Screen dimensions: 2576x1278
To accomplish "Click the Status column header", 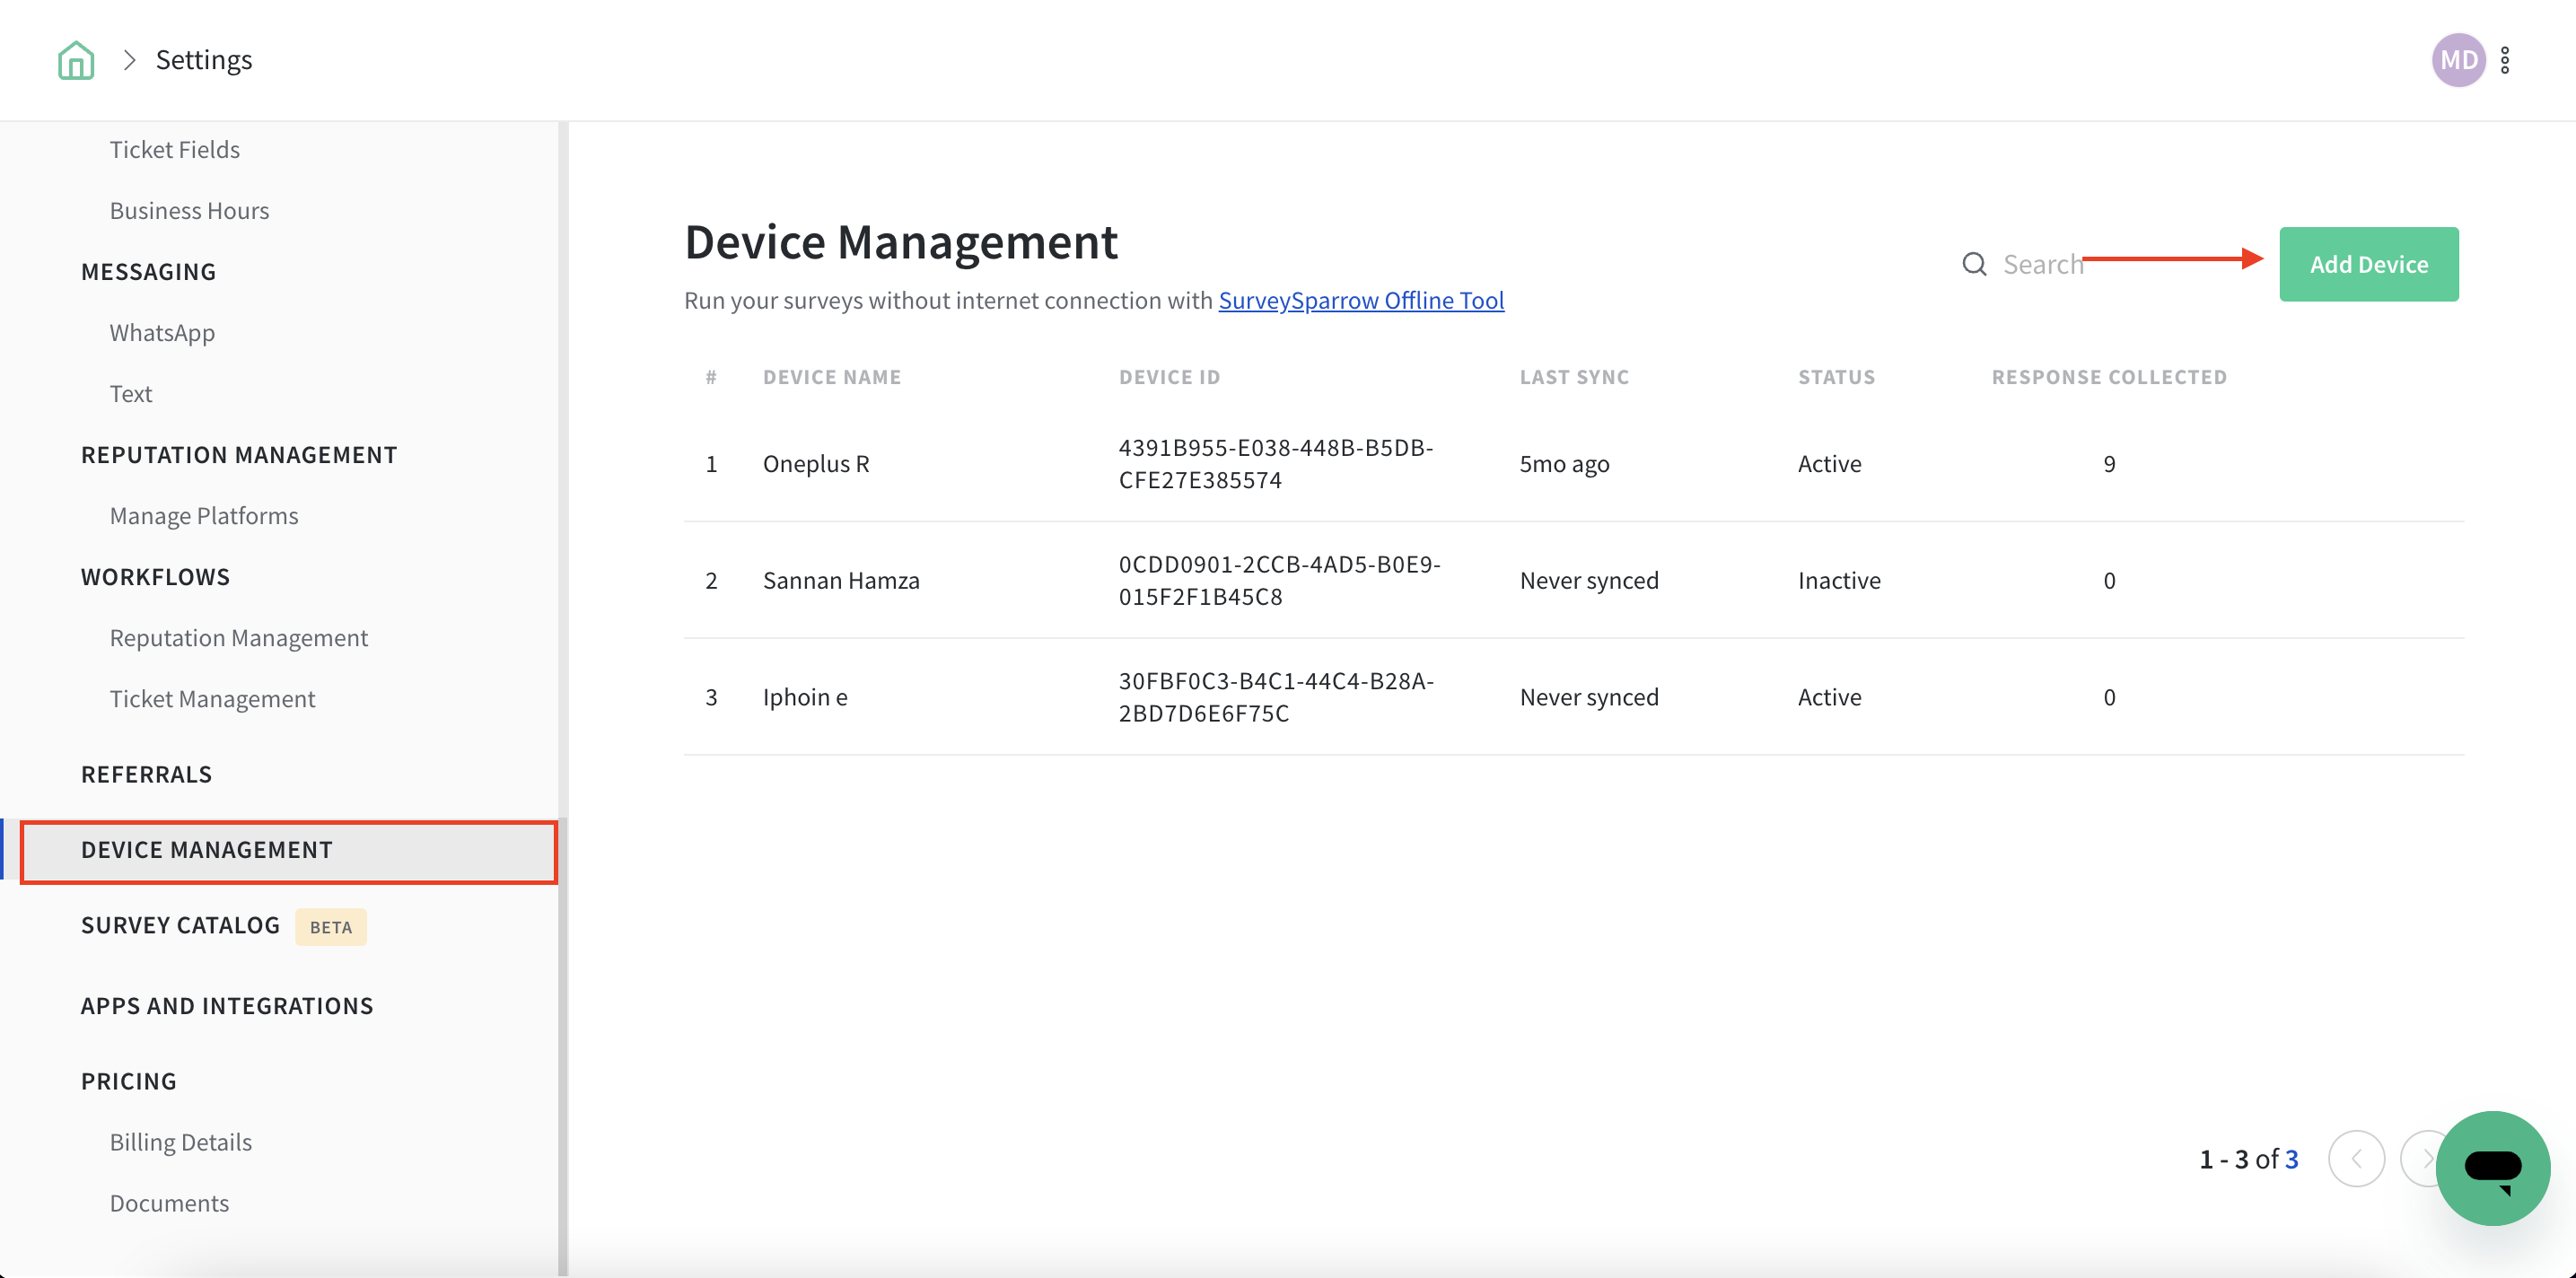I will click(x=1836, y=377).
